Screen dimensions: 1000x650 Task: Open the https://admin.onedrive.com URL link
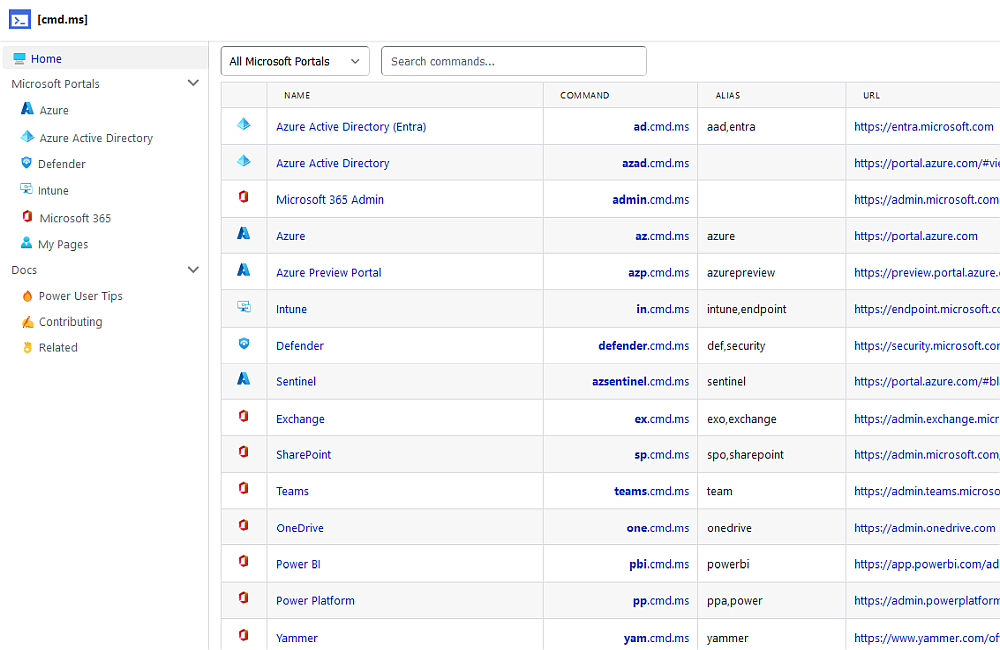[925, 528]
